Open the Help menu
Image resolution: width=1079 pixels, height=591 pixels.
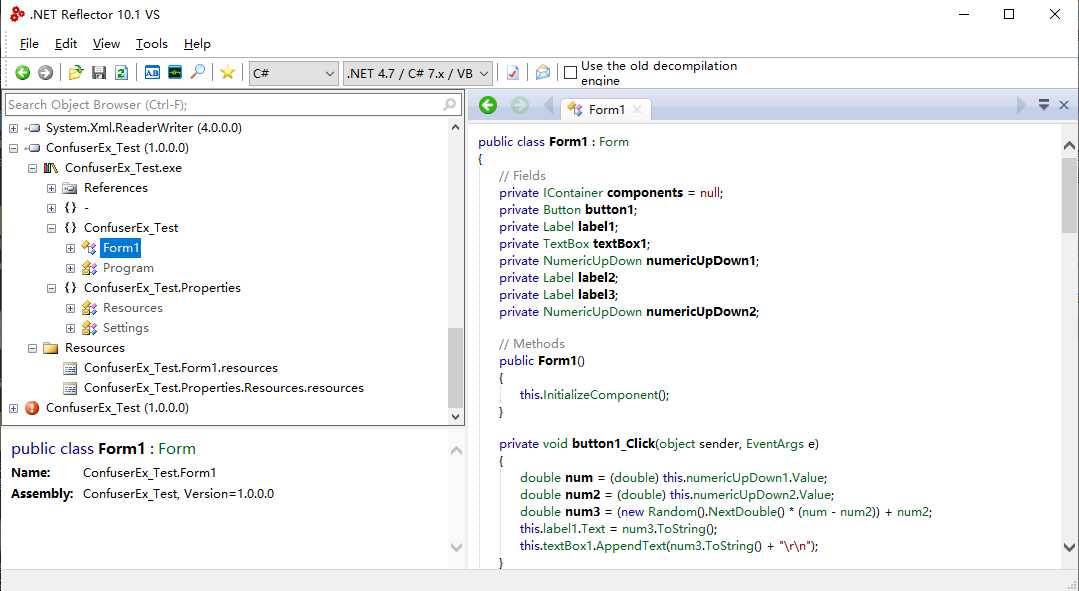pyautogui.click(x=197, y=43)
